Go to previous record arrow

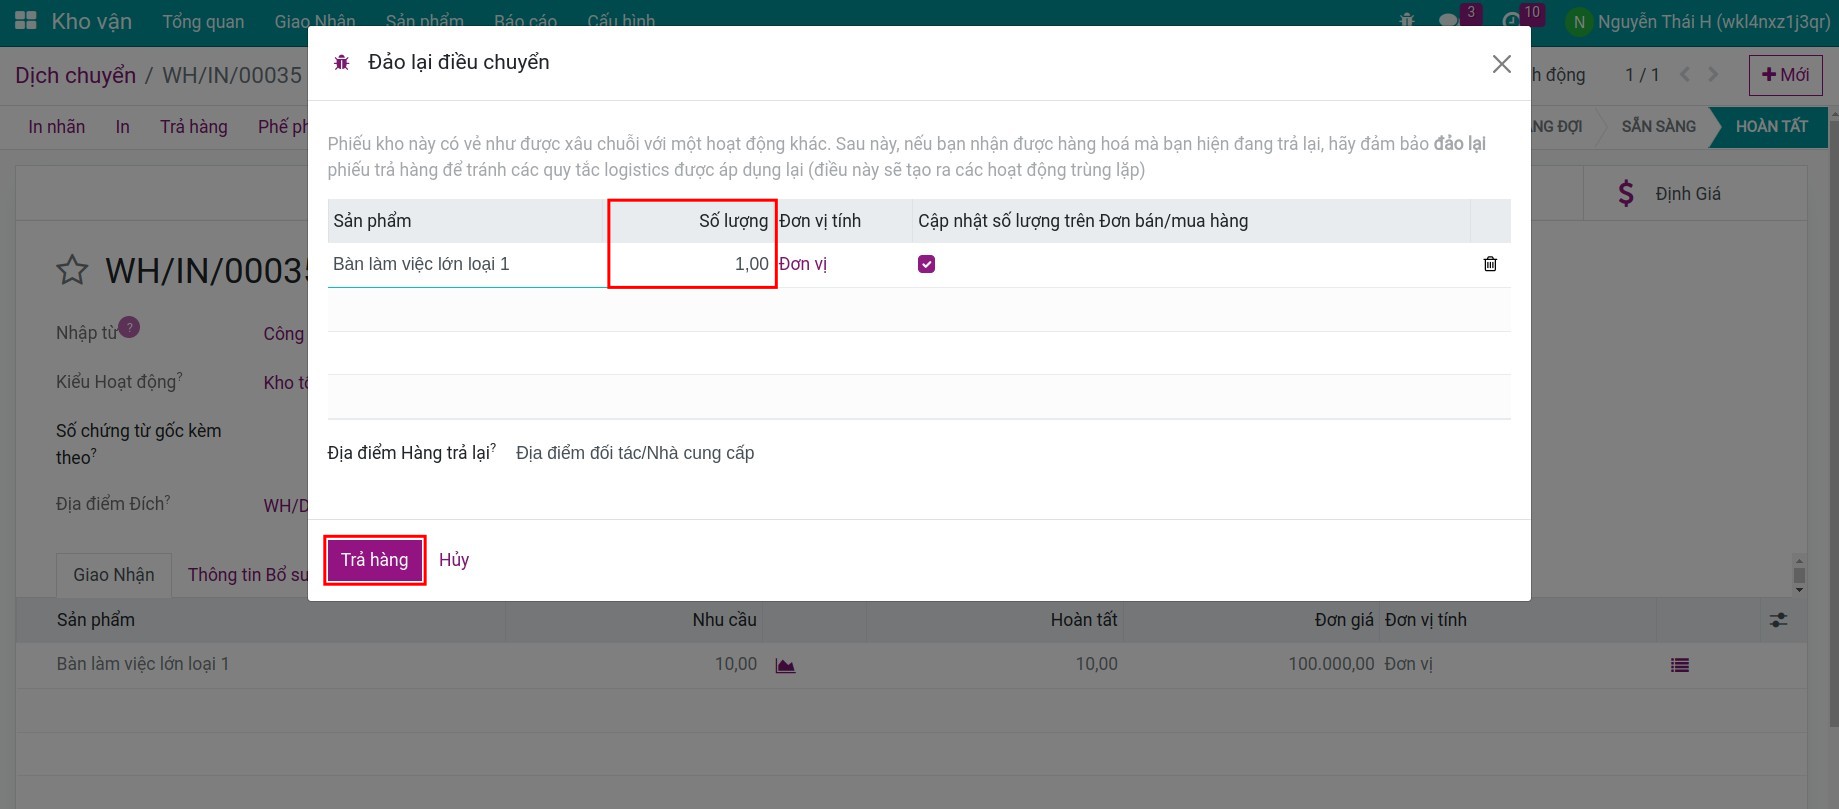[x=1685, y=75]
